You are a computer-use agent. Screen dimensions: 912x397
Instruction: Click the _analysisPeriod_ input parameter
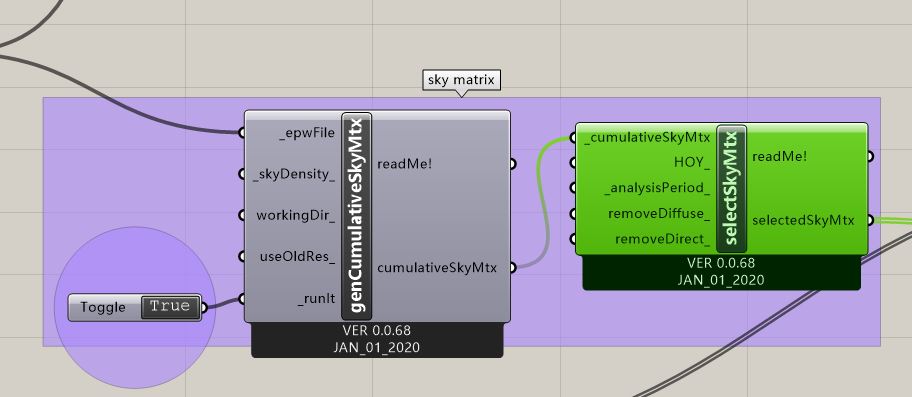[657, 188]
